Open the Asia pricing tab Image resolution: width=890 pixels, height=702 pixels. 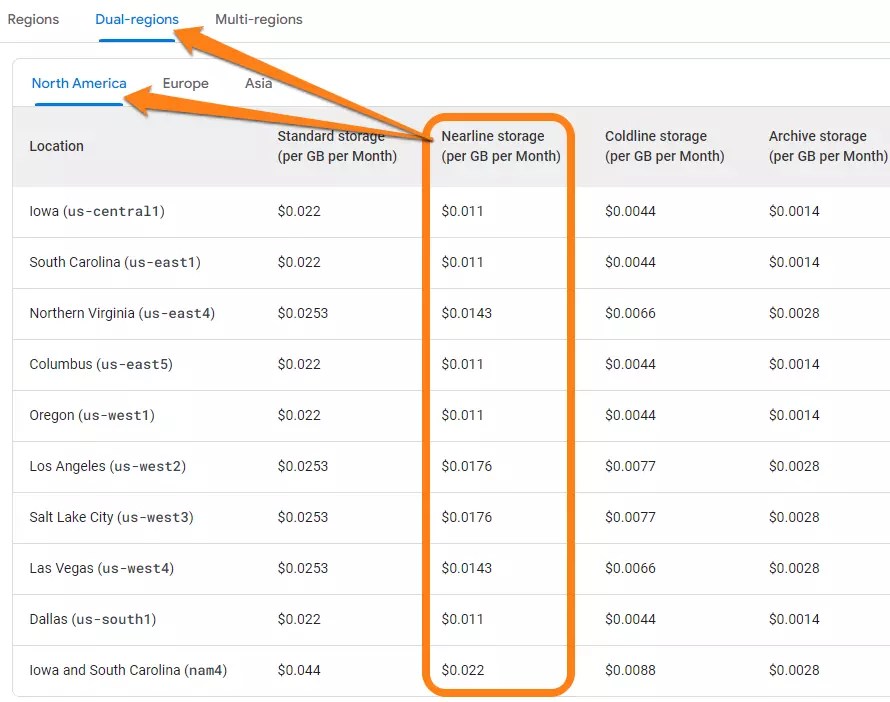click(x=257, y=83)
